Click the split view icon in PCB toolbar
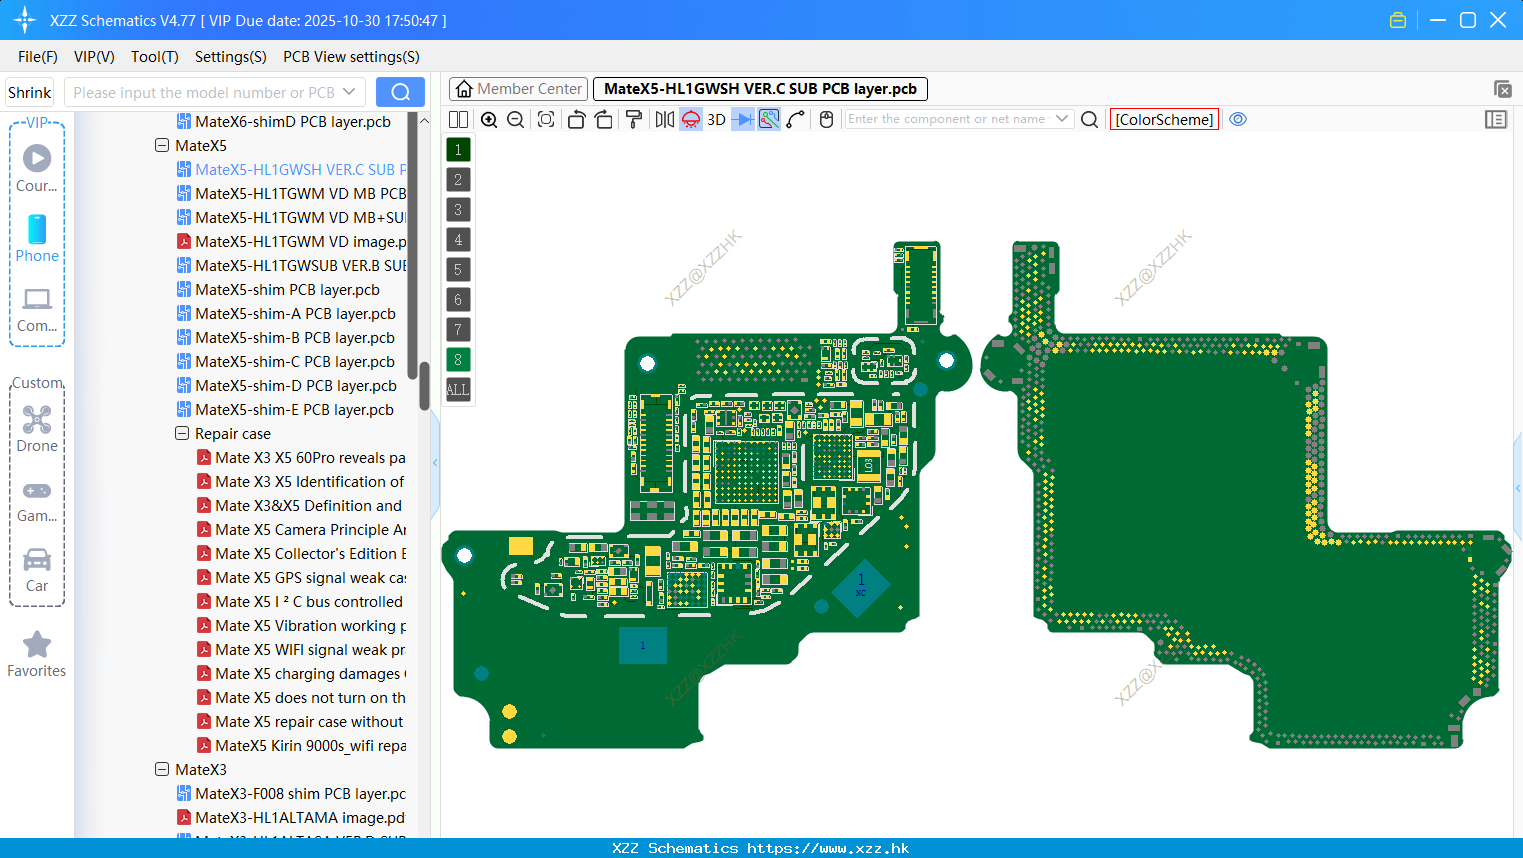 point(458,119)
